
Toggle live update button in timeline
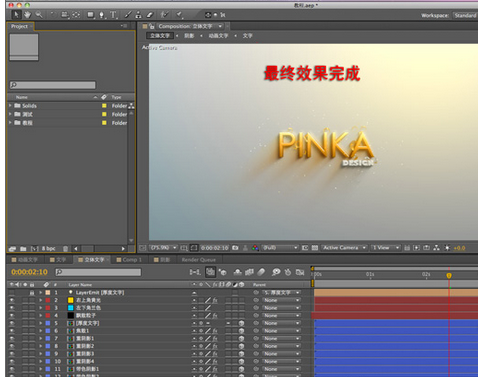(210, 272)
